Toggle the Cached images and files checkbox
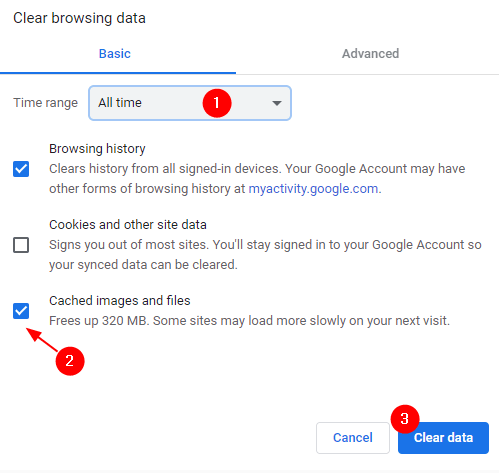The height and width of the screenshot is (473, 499). [x=21, y=311]
